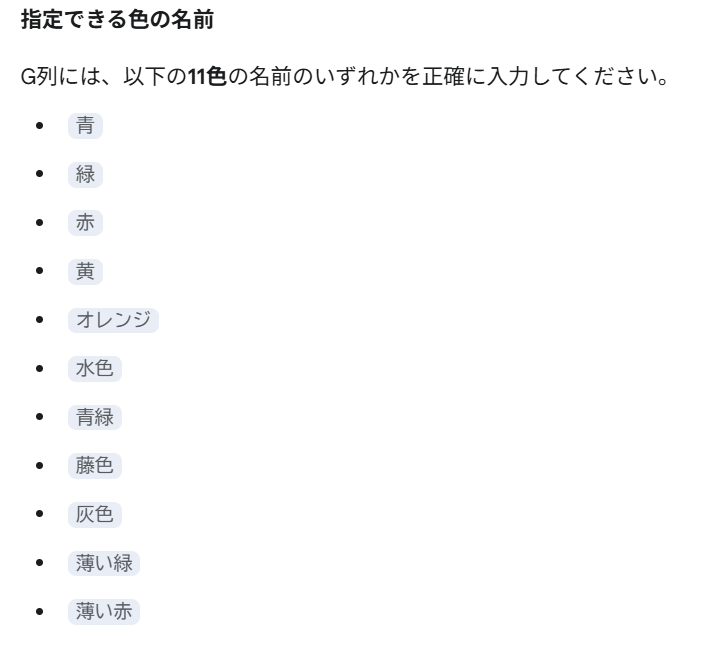
Task: Select the 緑 color name chip
Action: (x=85, y=175)
